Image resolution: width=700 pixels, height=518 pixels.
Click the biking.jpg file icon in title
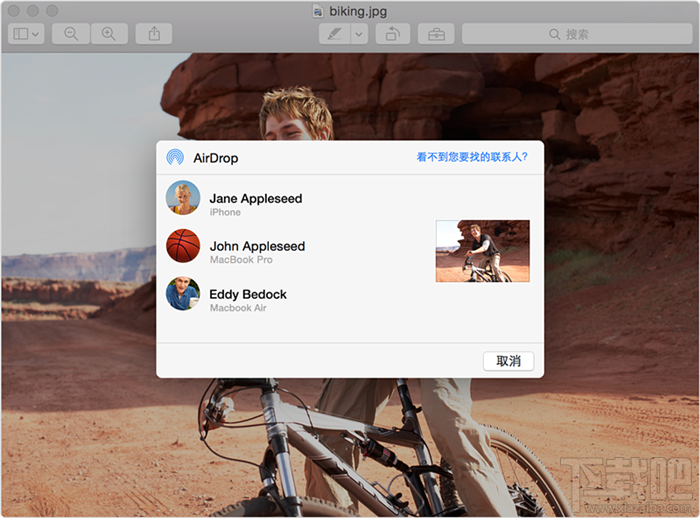click(317, 11)
